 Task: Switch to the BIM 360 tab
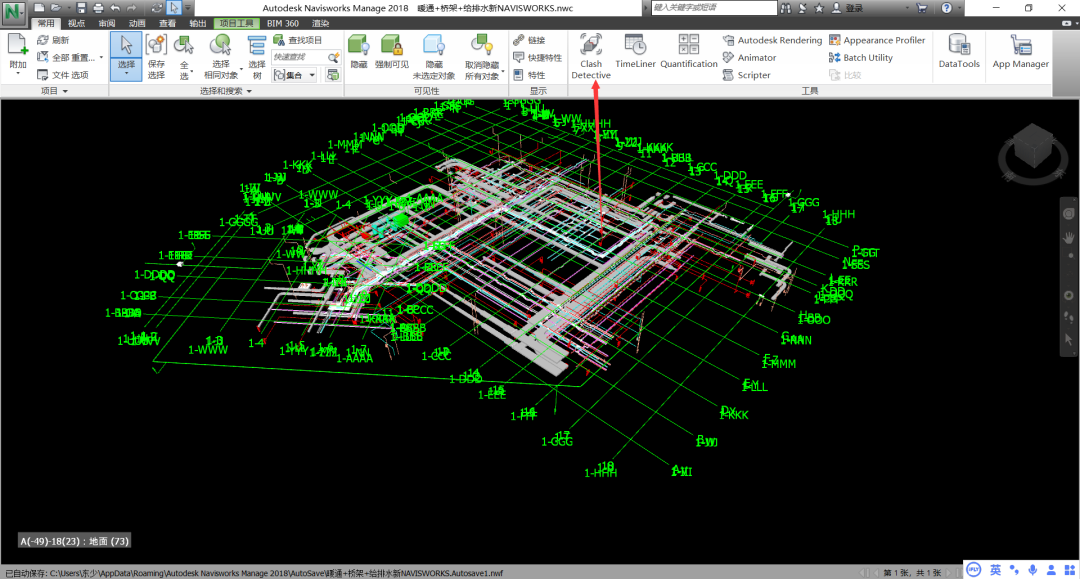282,23
